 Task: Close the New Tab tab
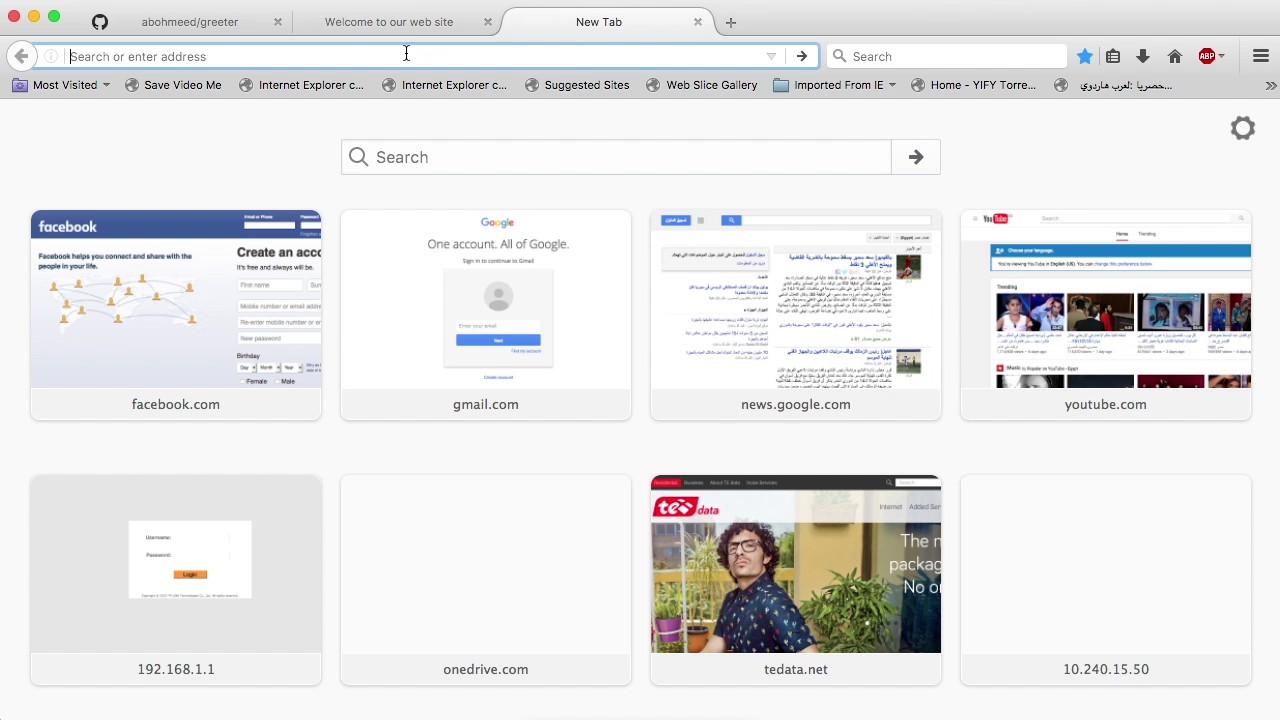pos(698,22)
